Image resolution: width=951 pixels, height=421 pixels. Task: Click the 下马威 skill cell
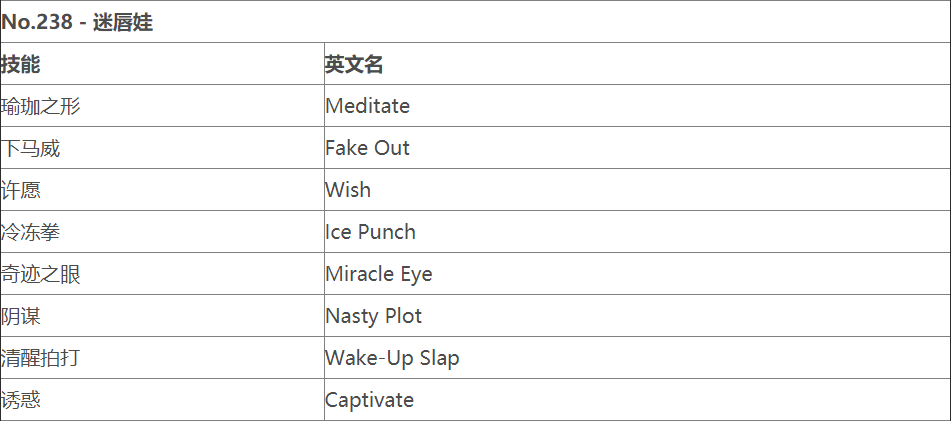coord(31,148)
